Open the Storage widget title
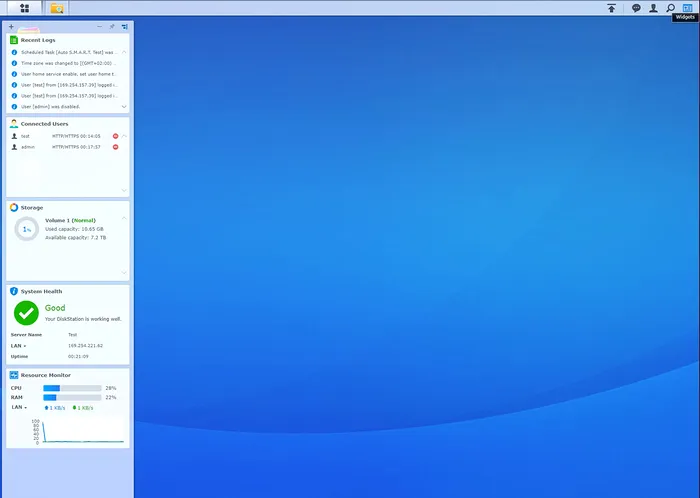700x498 pixels. (x=32, y=208)
